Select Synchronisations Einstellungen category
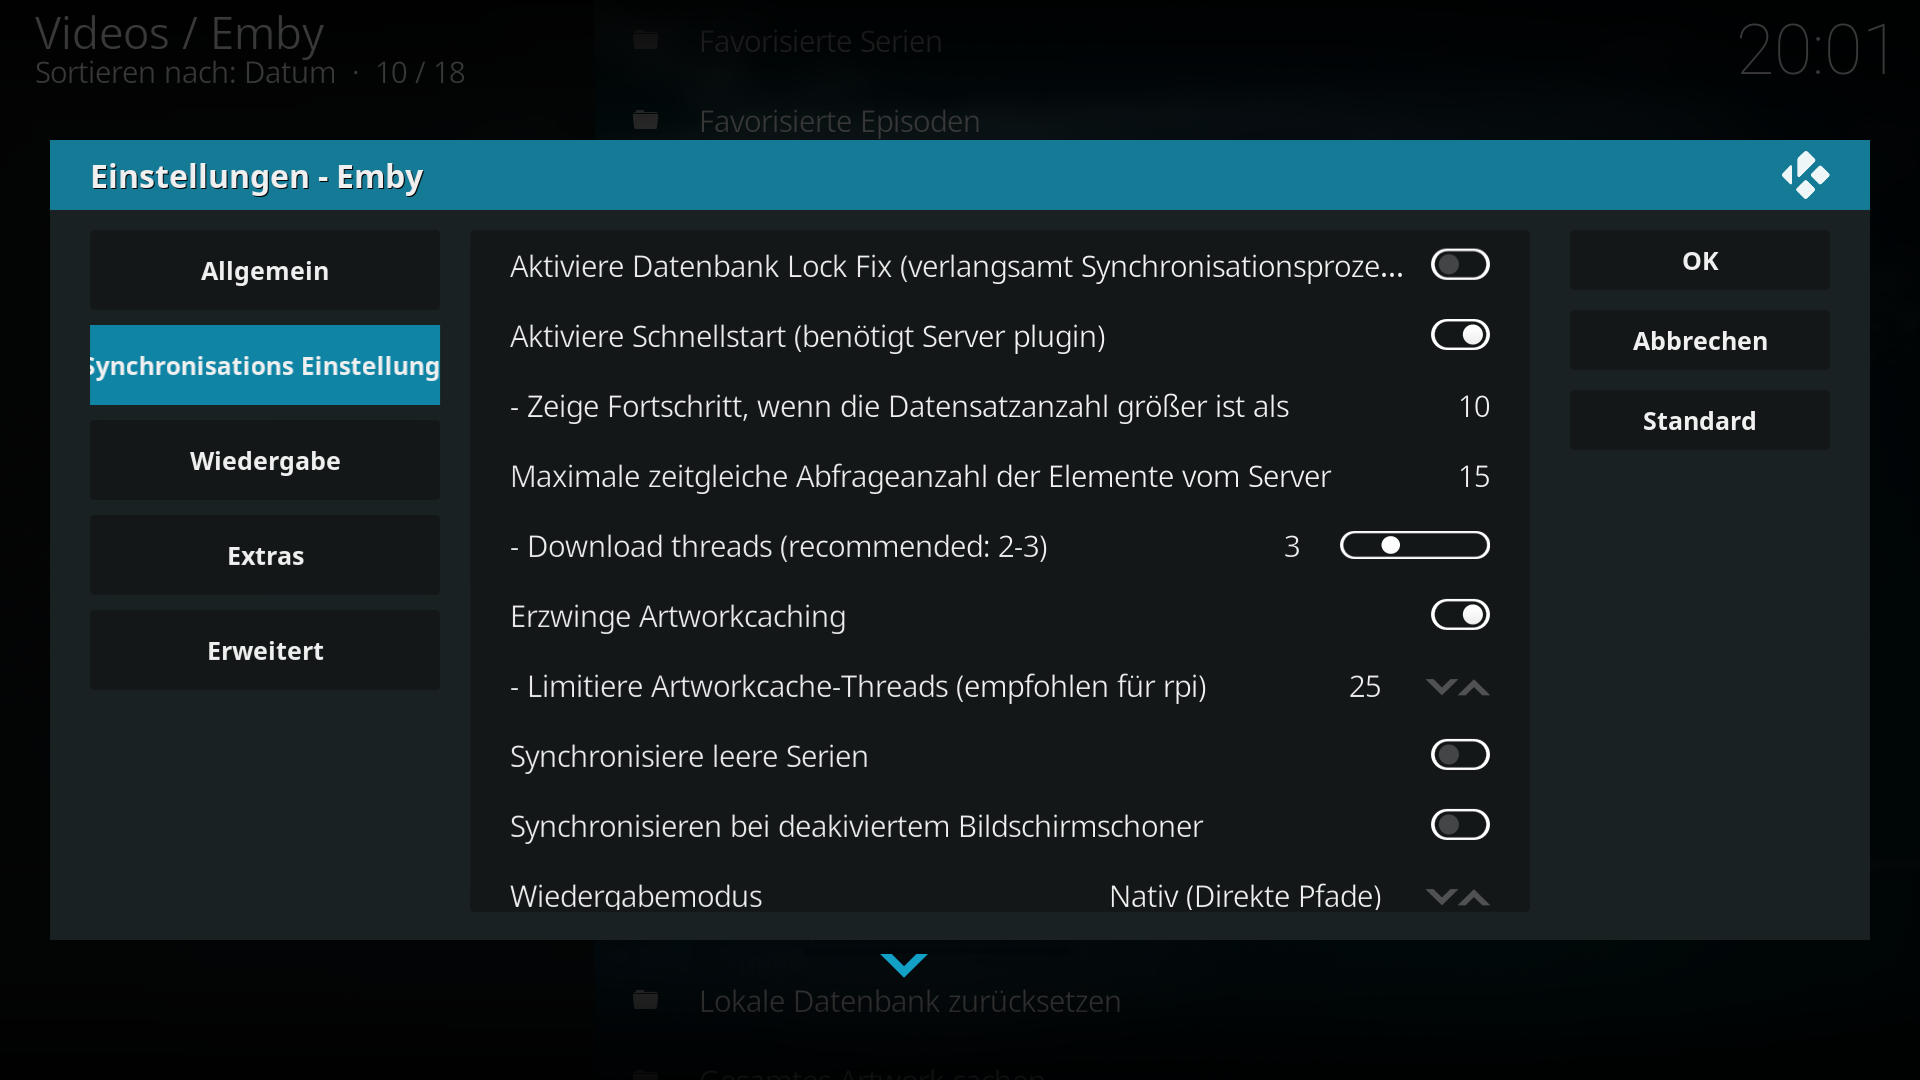1920x1080 pixels. click(265, 365)
